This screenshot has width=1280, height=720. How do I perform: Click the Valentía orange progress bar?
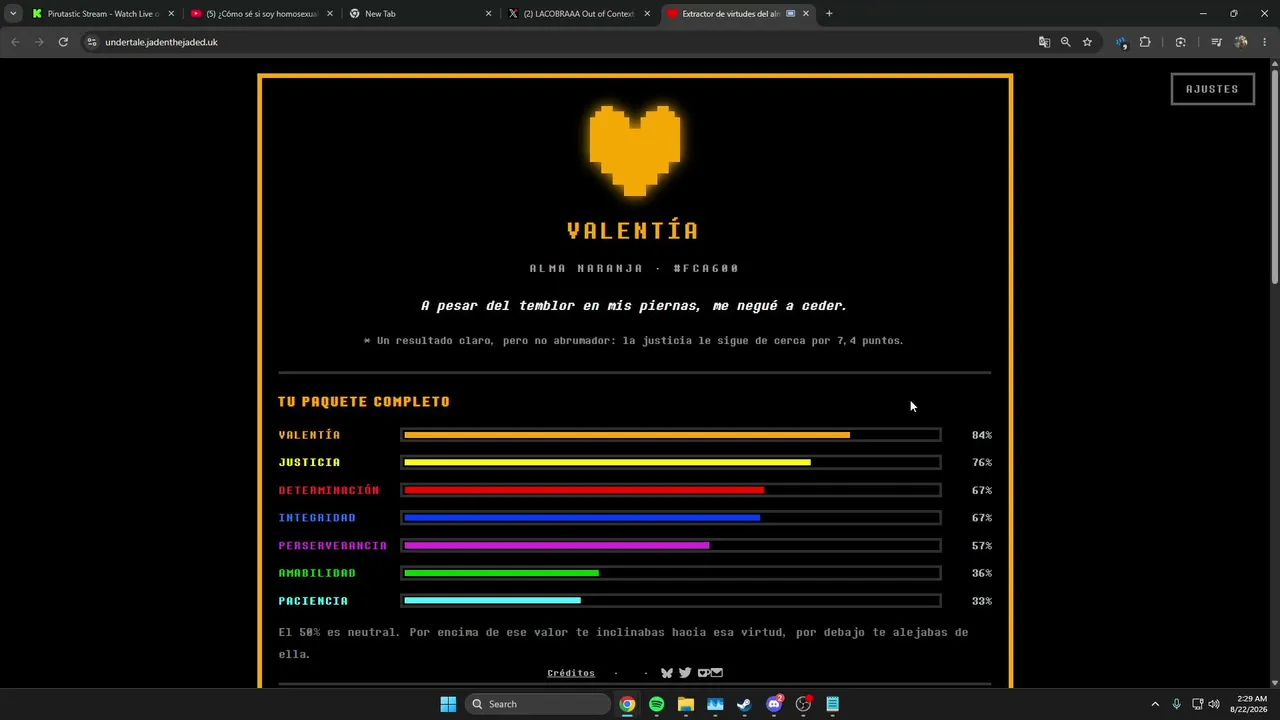(x=671, y=435)
